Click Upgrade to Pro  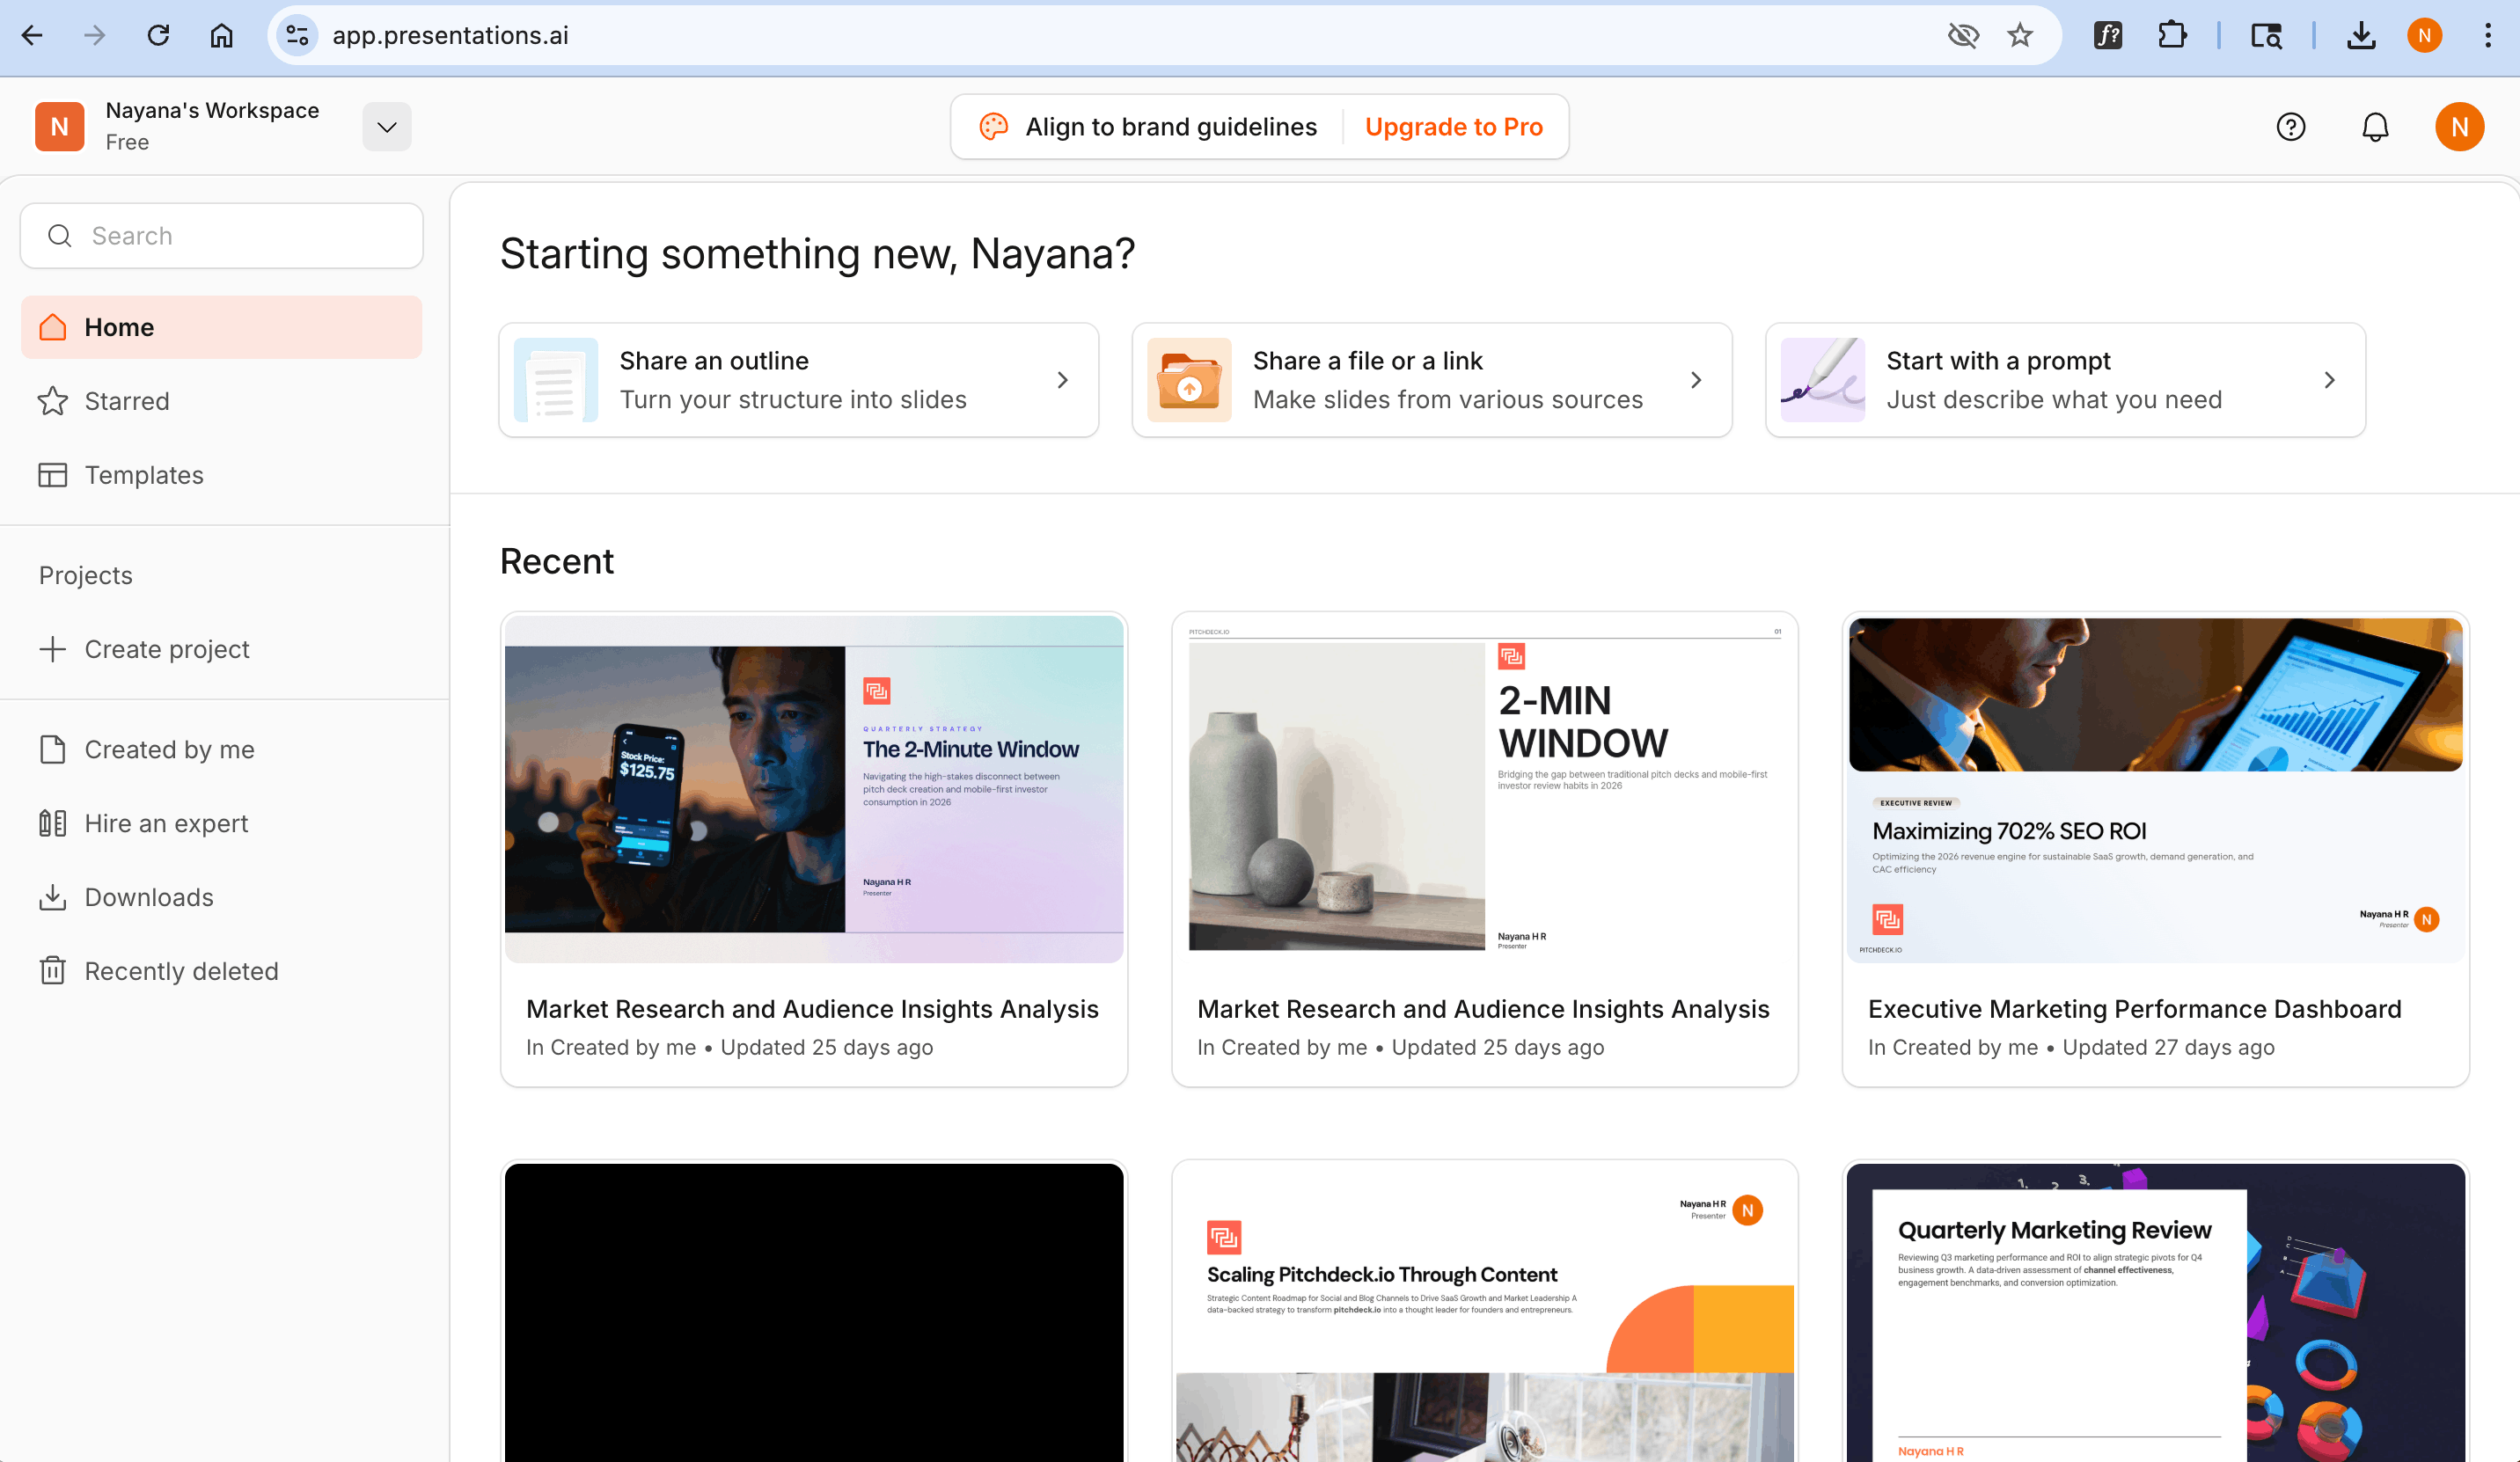tap(1454, 126)
